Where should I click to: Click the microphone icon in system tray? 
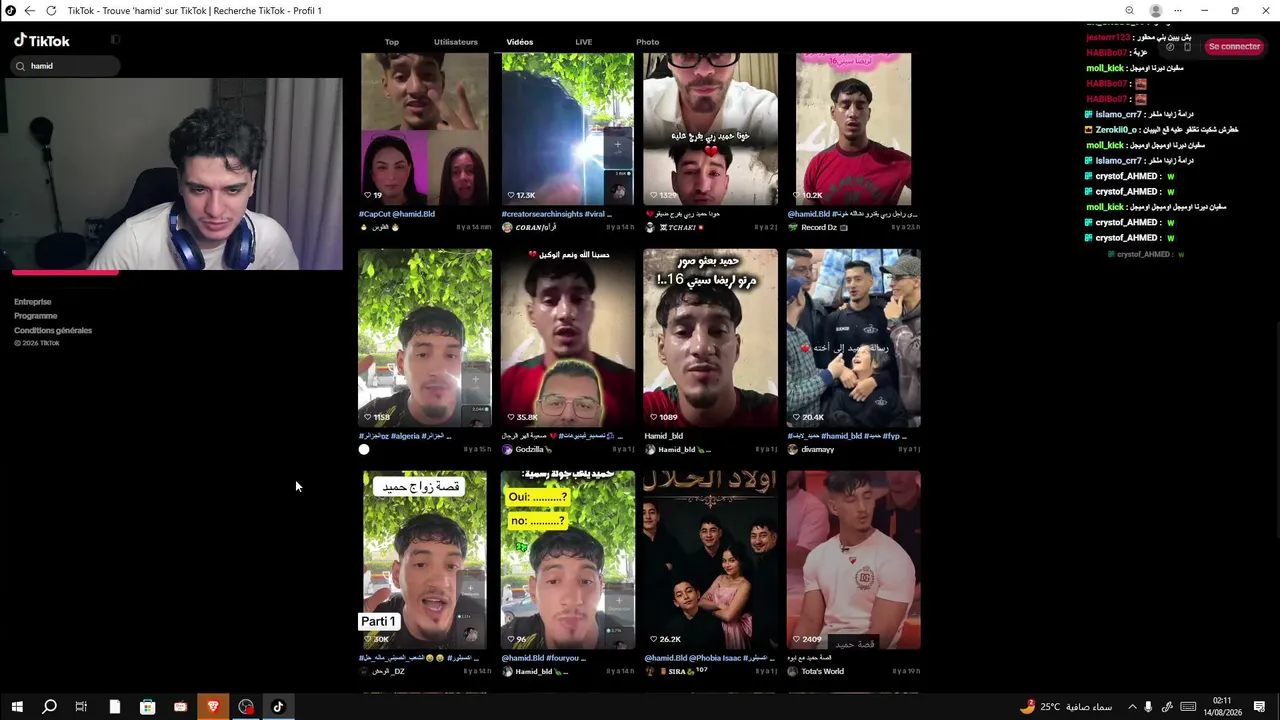coord(1148,707)
